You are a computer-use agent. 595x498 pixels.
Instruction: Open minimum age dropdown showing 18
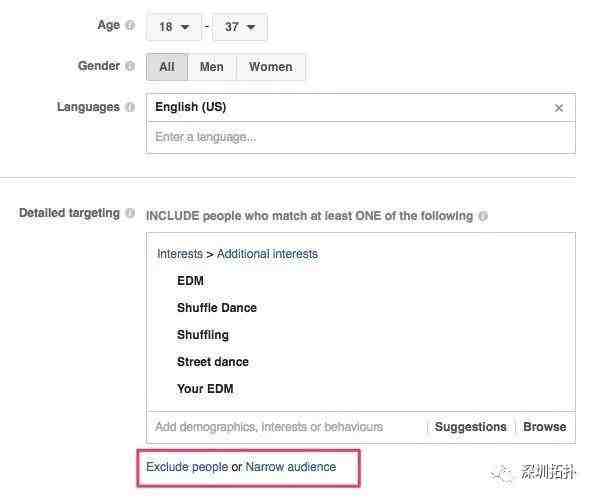(x=174, y=27)
